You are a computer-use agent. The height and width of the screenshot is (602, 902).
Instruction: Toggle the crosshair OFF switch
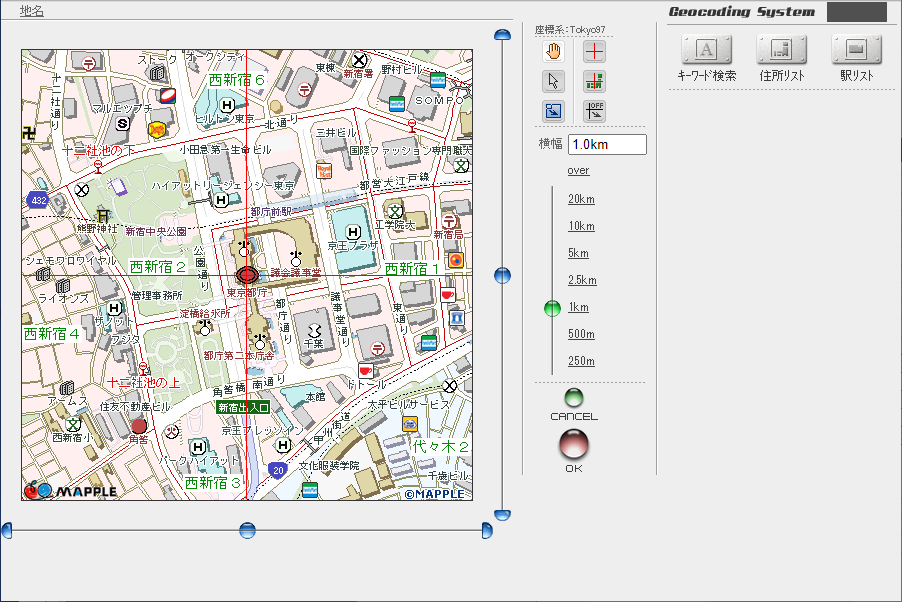tap(594, 111)
